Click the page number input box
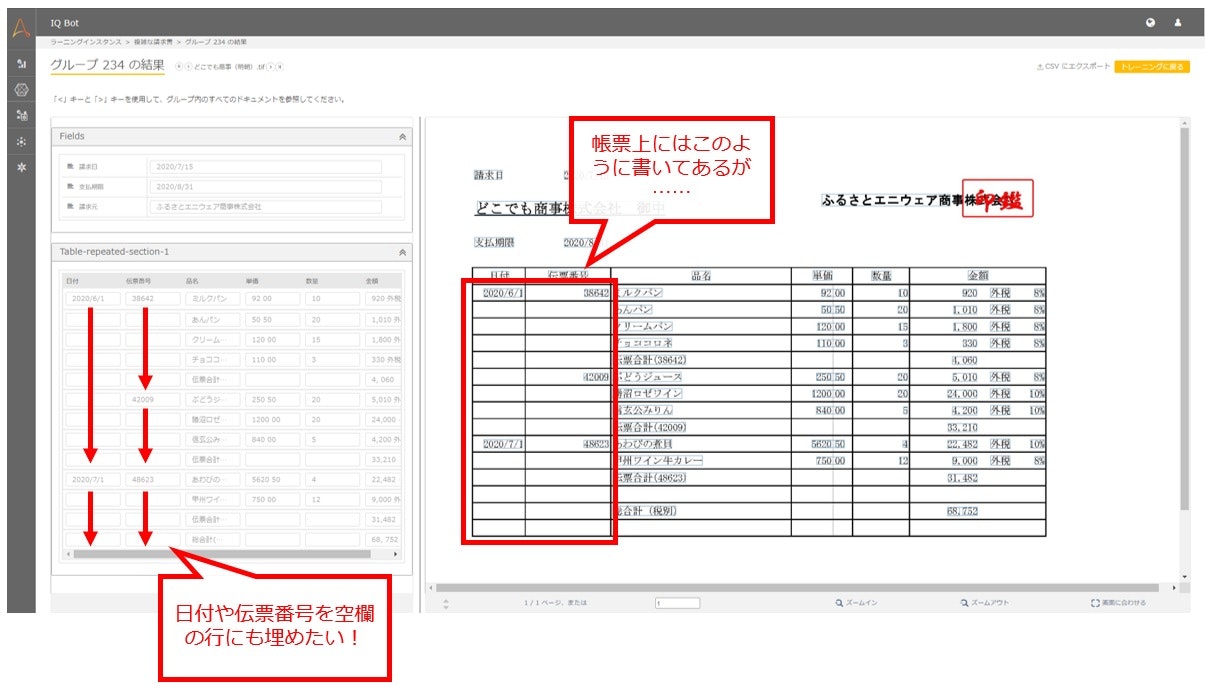1205x693 pixels. click(678, 603)
